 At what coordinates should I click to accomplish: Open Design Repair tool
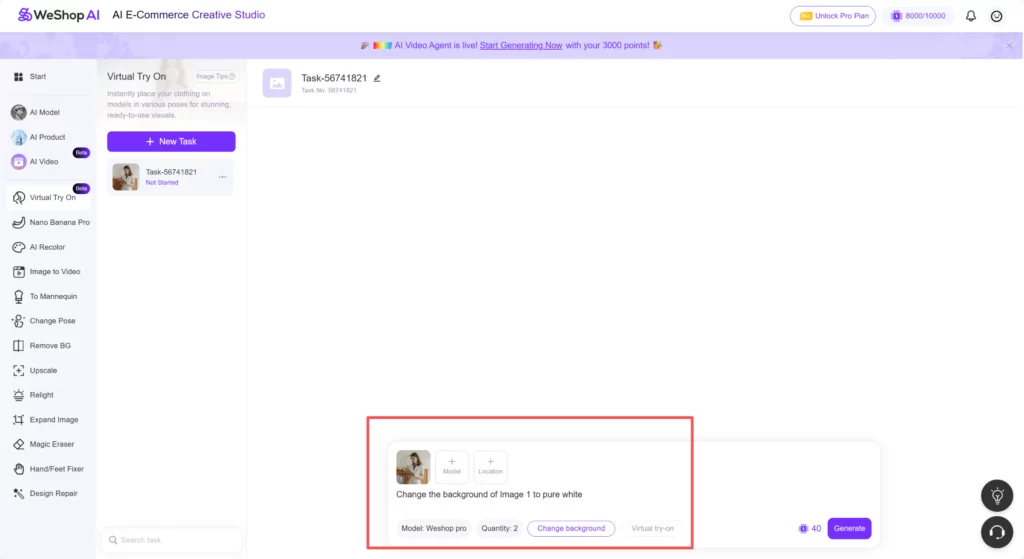(x=44, y=494)
